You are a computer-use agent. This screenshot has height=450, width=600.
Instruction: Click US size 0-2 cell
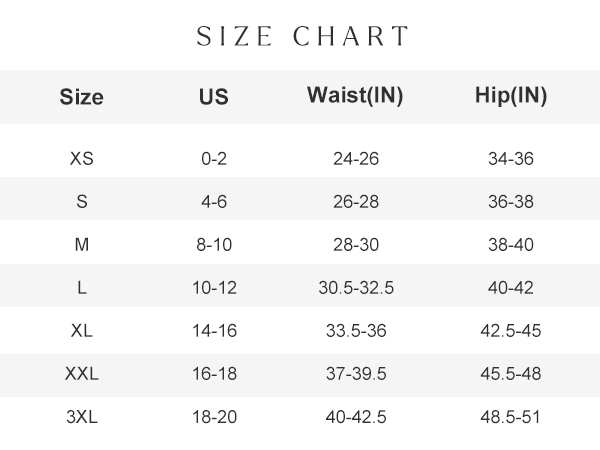[x=214, y=158]
